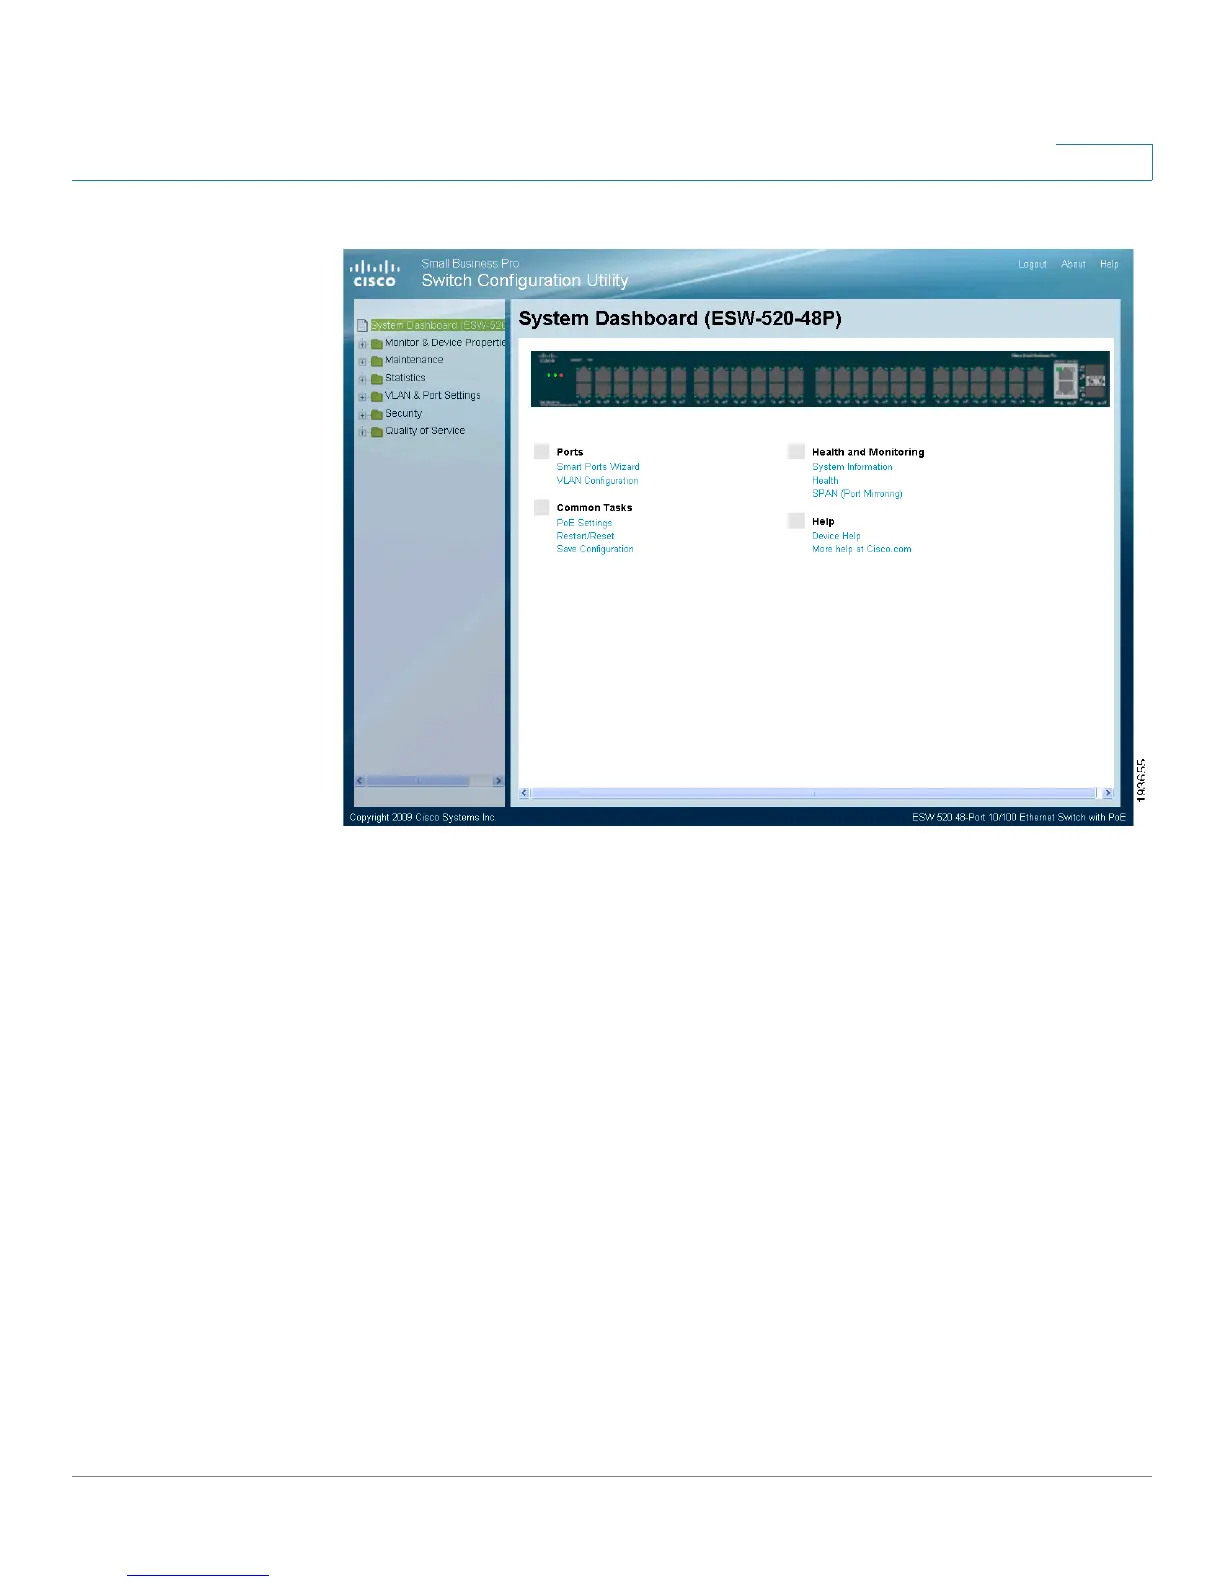1224x1584 pixels.
Task: Click the Copyright 2009 Cisco Systems text
Action: pyautogui.click(x=422, y=818)
